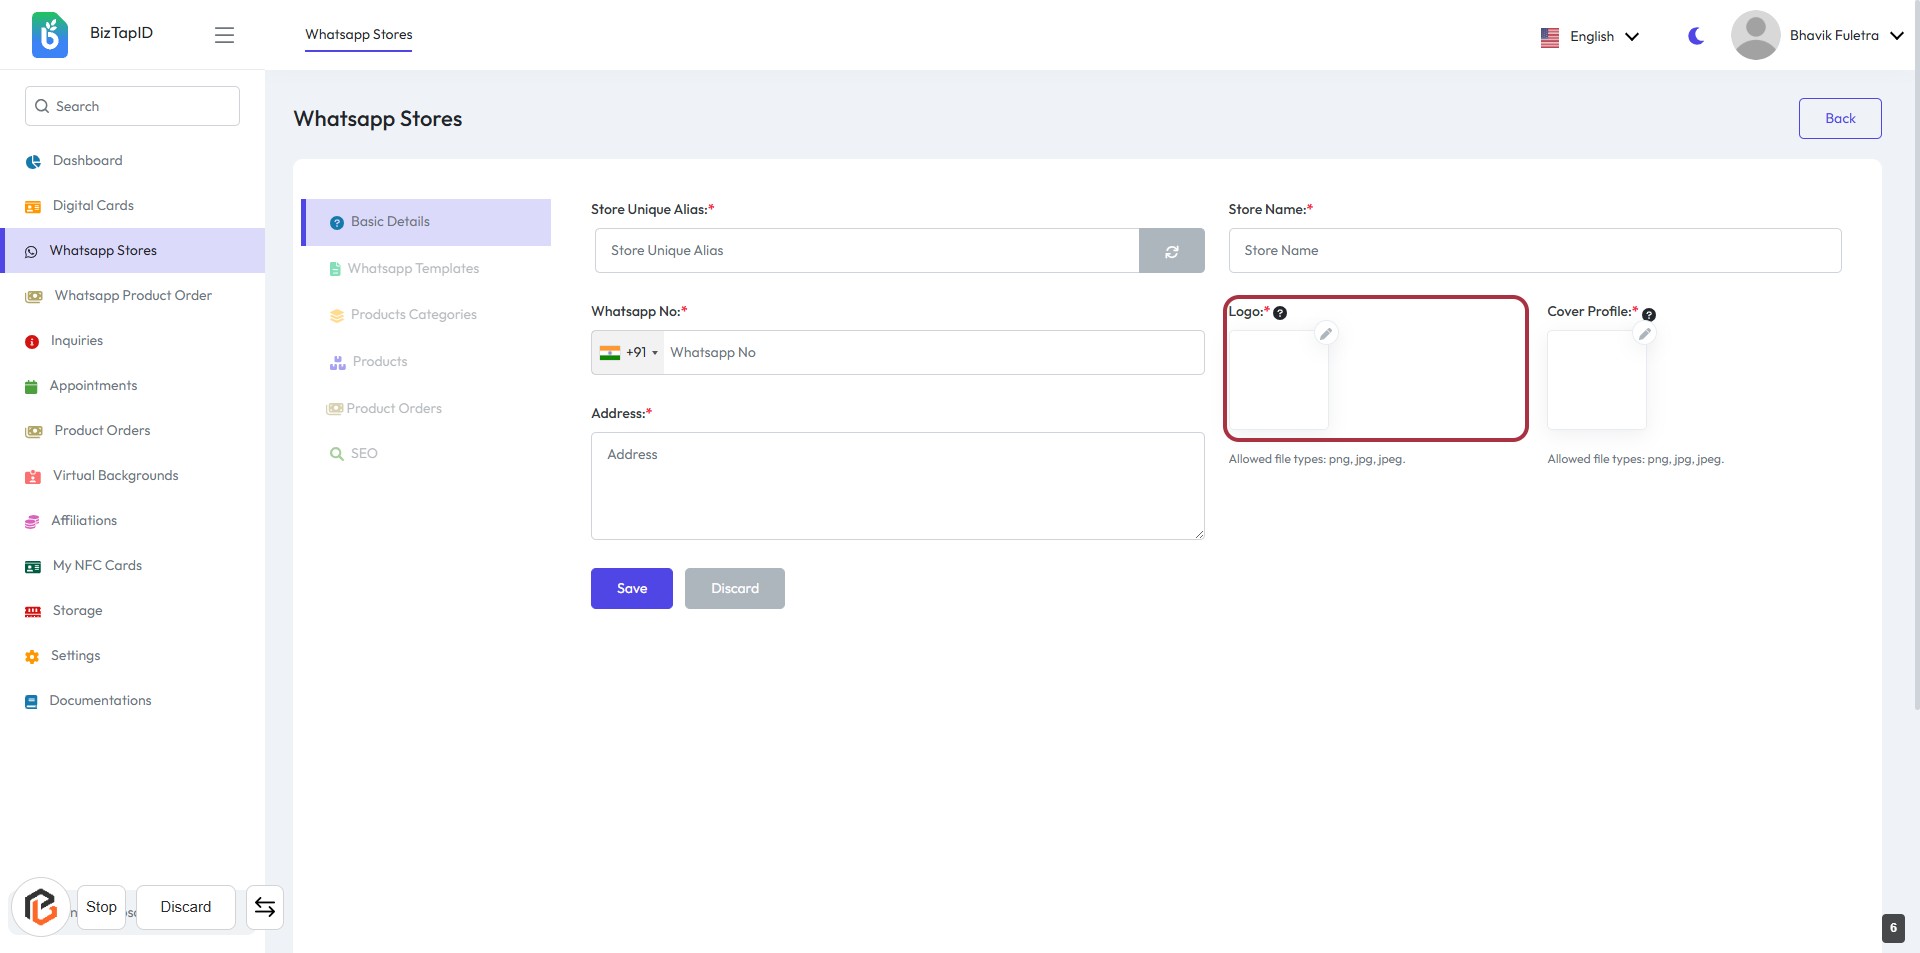This screenshot has width=1920, height=953.
Task: Click the swap arrows icon in recorder bar
Action: [x=265, y=907]
